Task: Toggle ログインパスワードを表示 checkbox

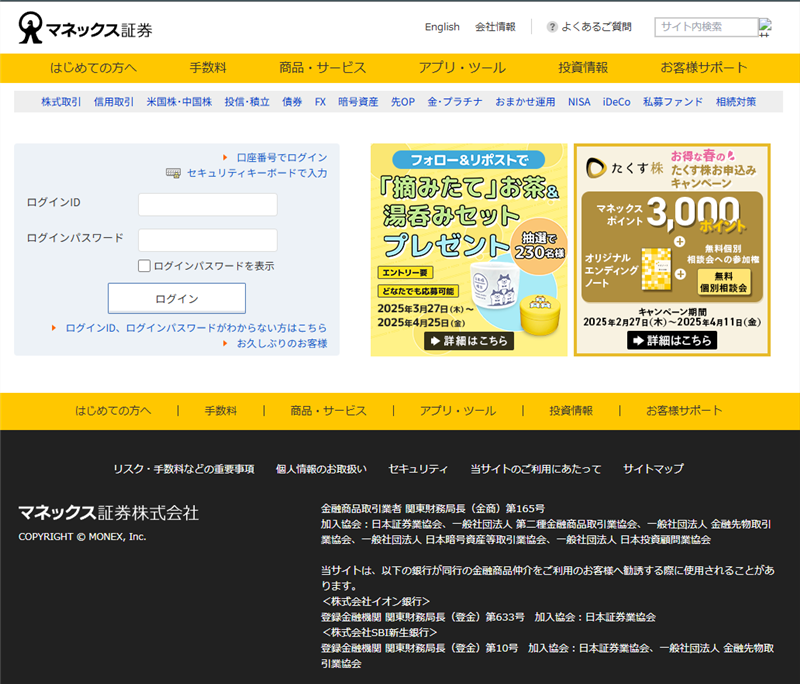Action: point(144,266)
